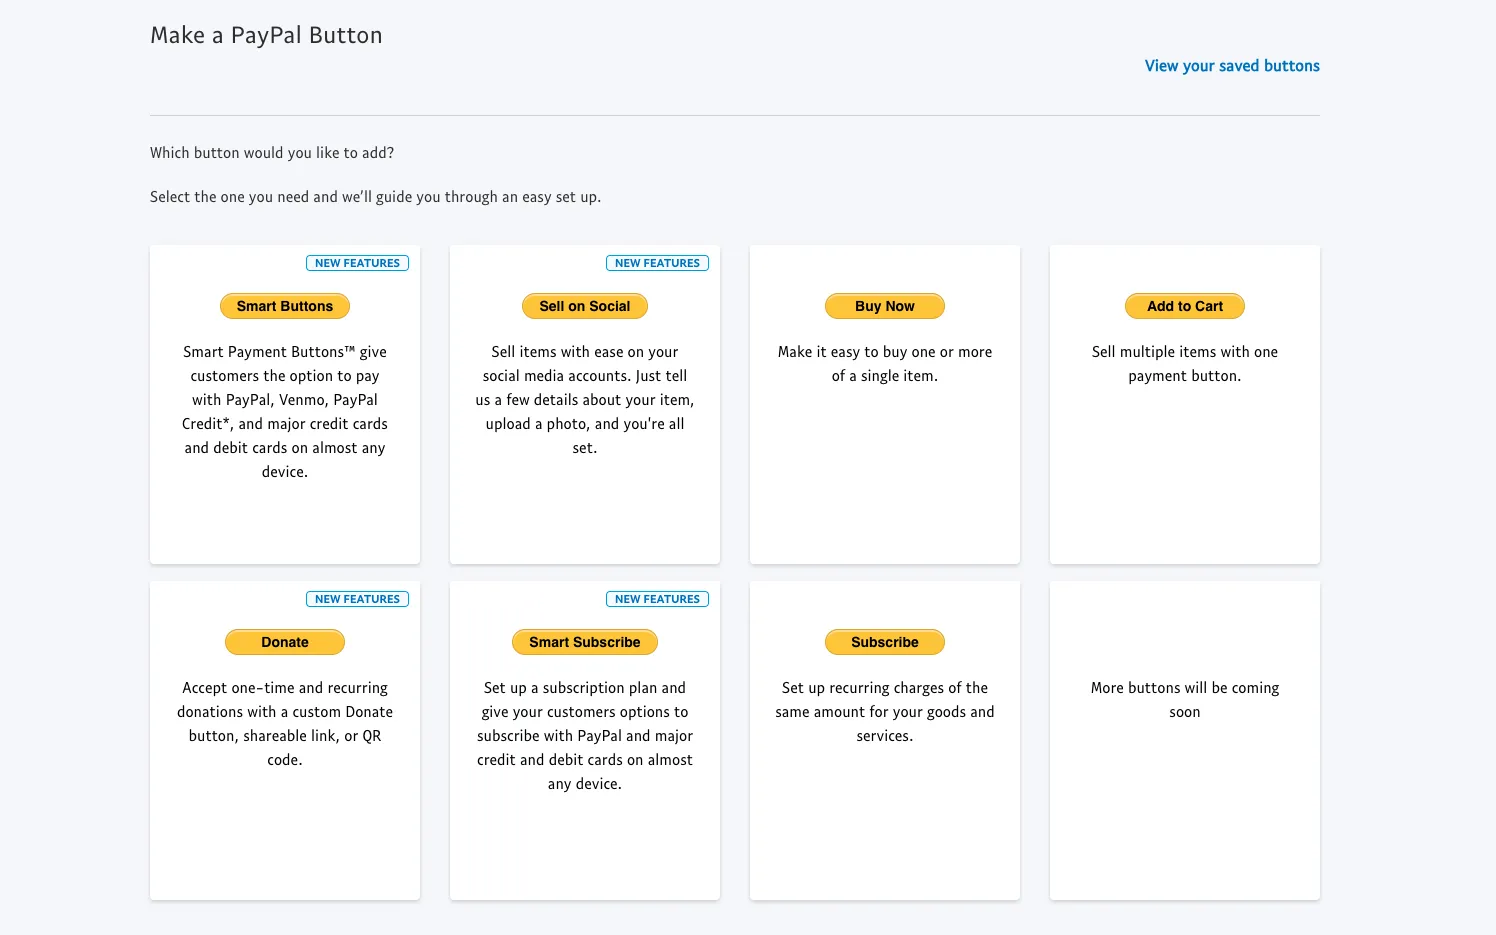
Task: Click the Smart Buttons yellow button
Action: coord(285,306)
